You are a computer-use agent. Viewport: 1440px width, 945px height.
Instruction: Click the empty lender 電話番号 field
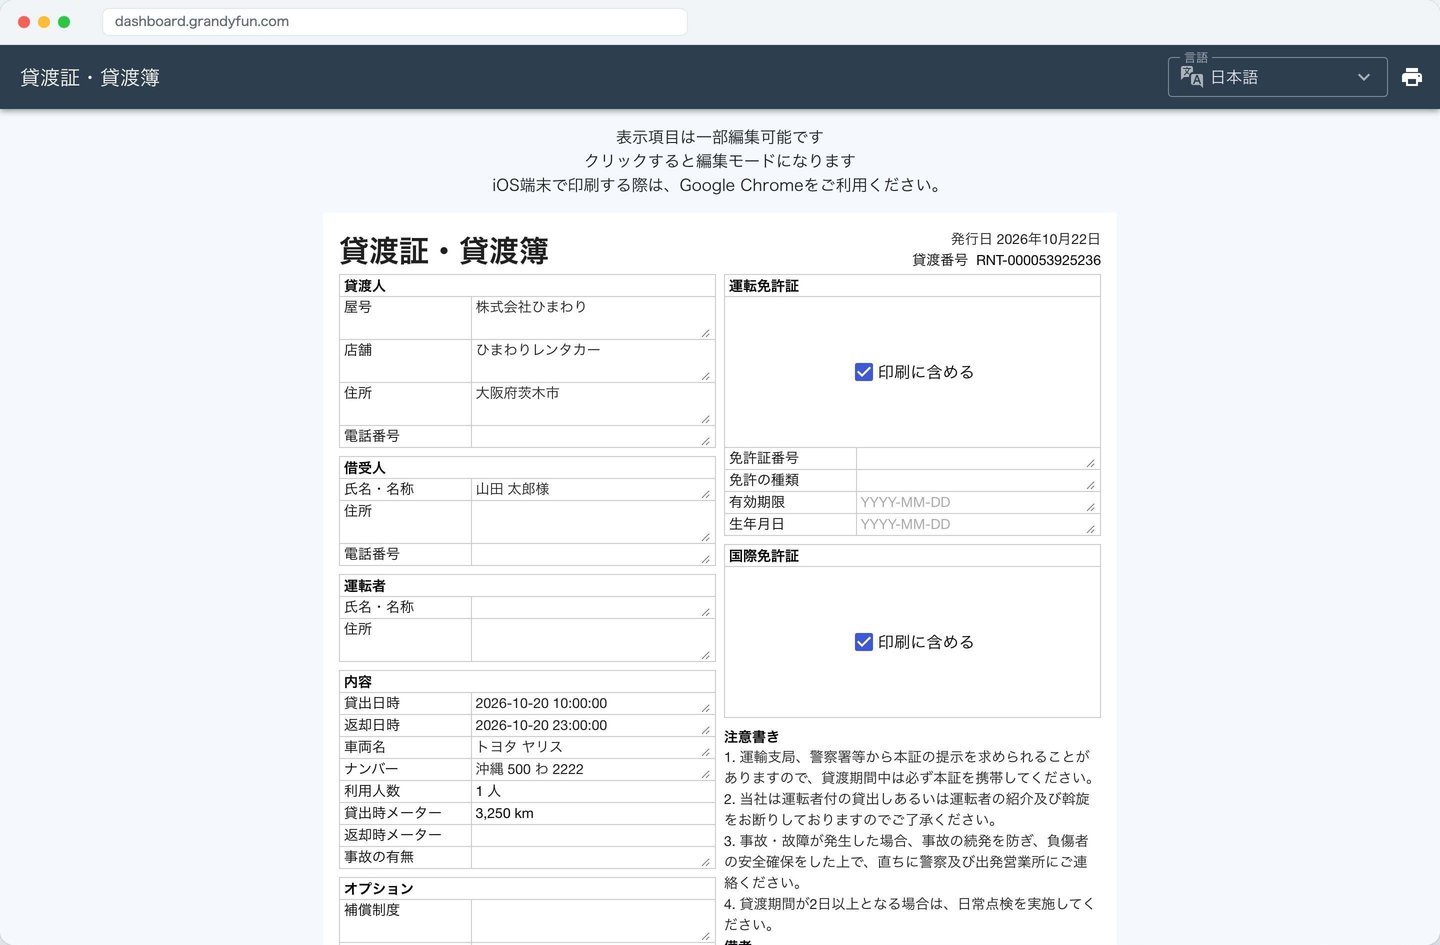coord(592,436)
